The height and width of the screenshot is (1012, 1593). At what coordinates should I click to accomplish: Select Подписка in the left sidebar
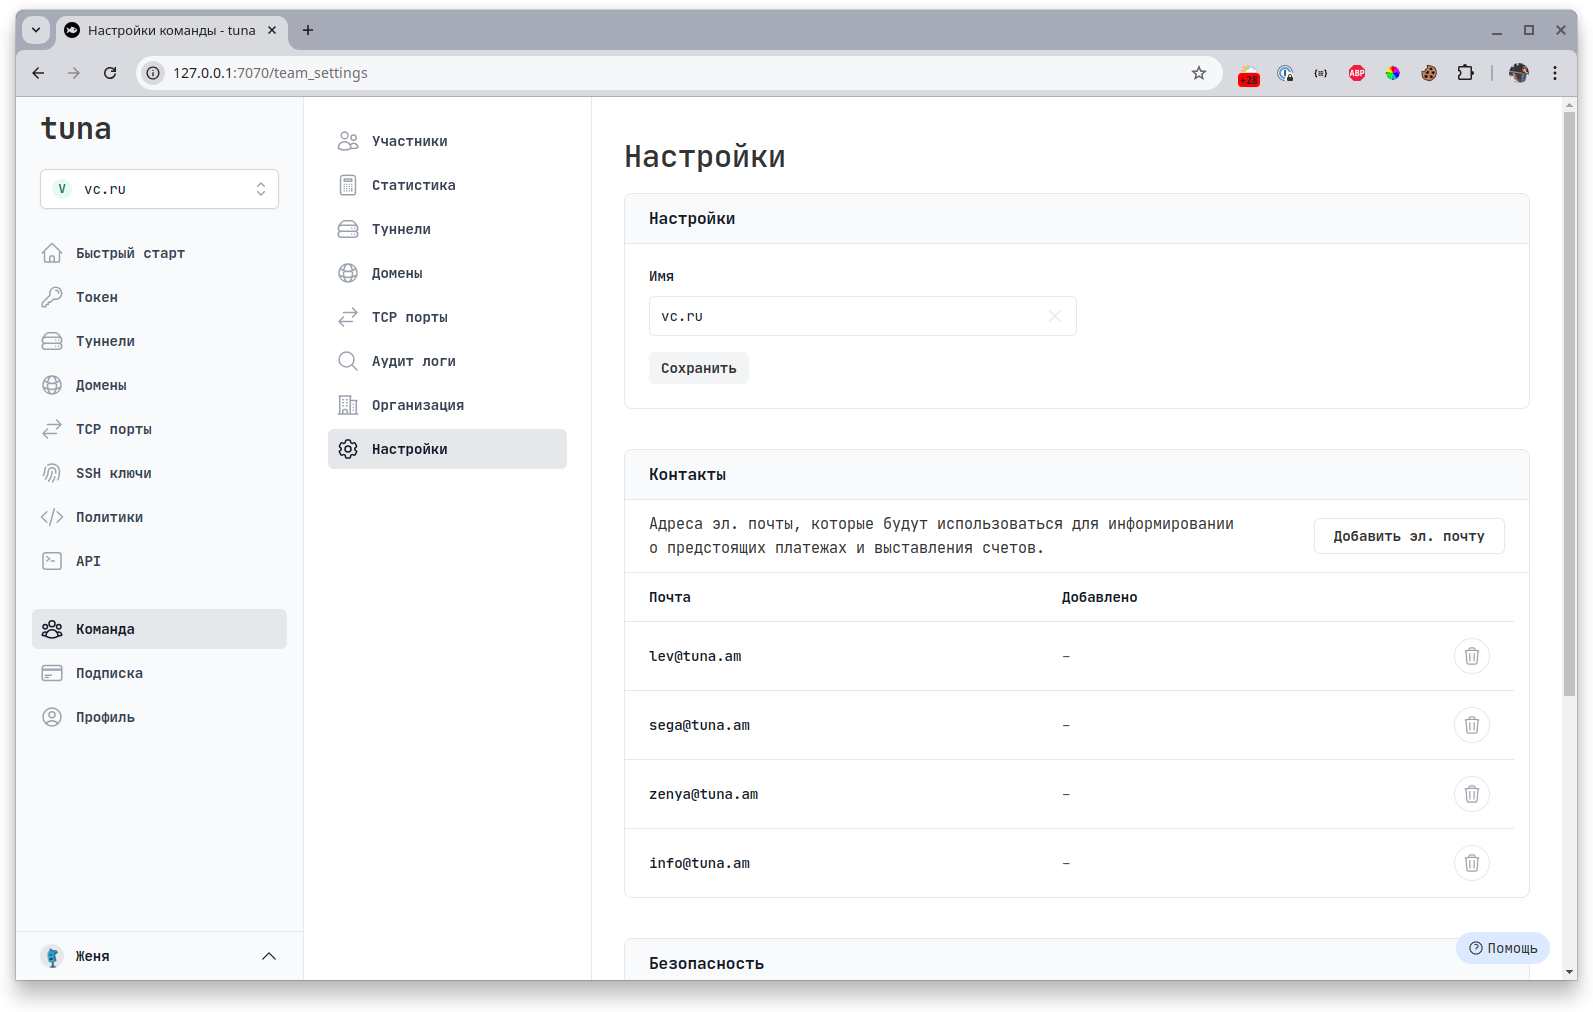click(109, 673)
